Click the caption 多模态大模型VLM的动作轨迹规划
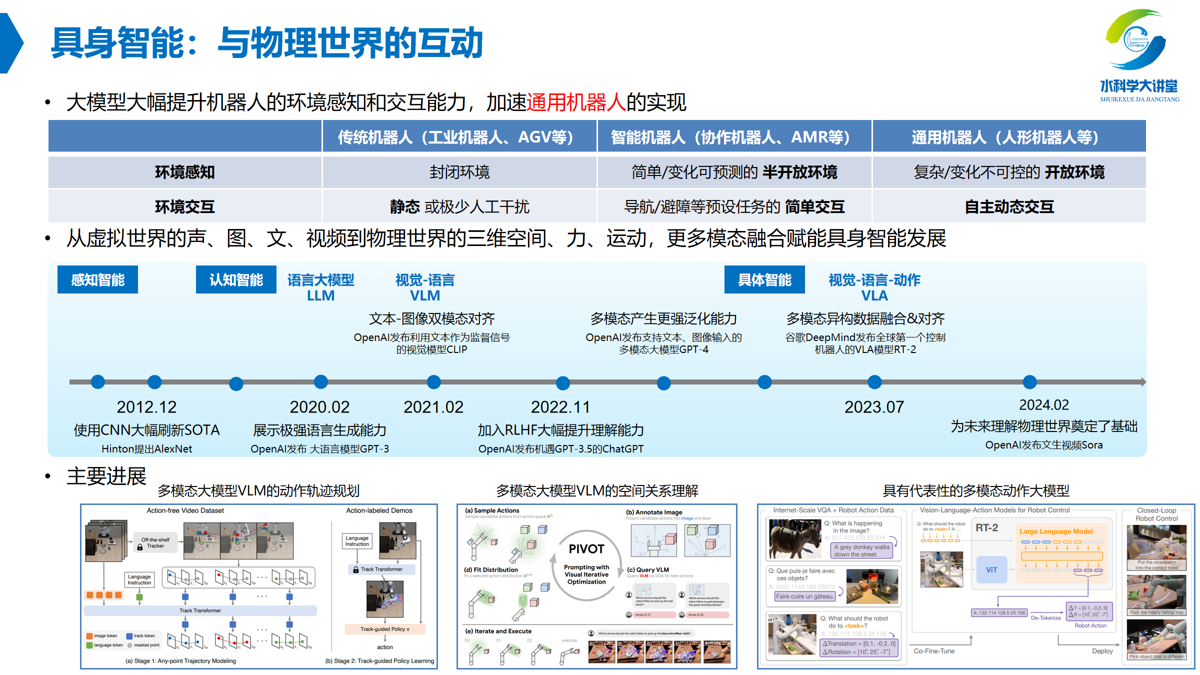1200x675 pixels. (x=258, y=491)
